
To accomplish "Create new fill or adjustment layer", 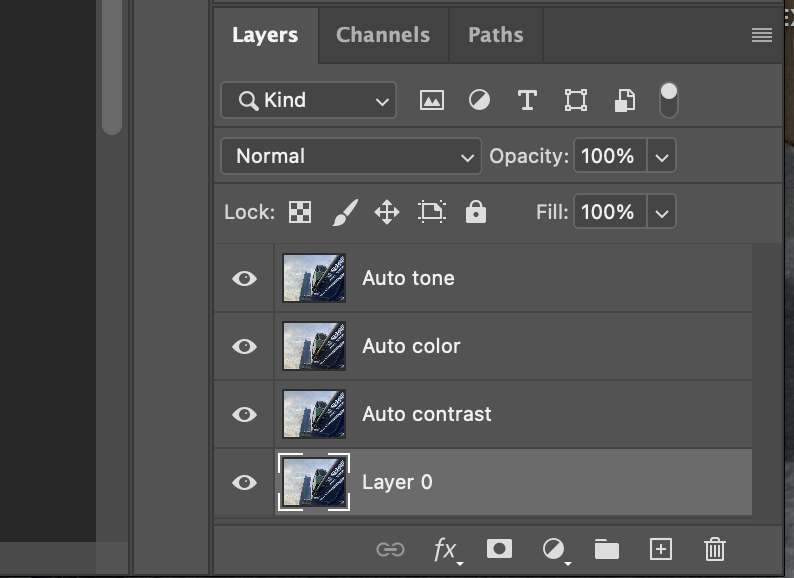I will (555, 550).
